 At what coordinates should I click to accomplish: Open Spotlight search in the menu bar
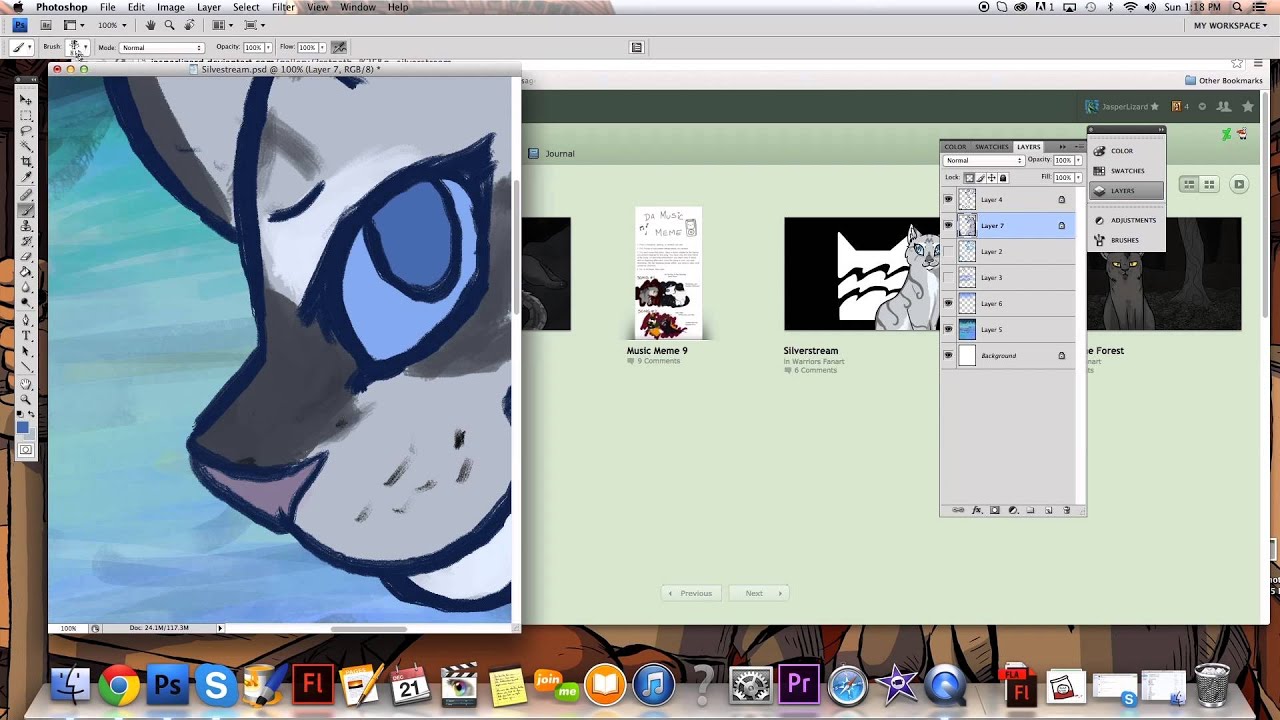click(1237, 7)
